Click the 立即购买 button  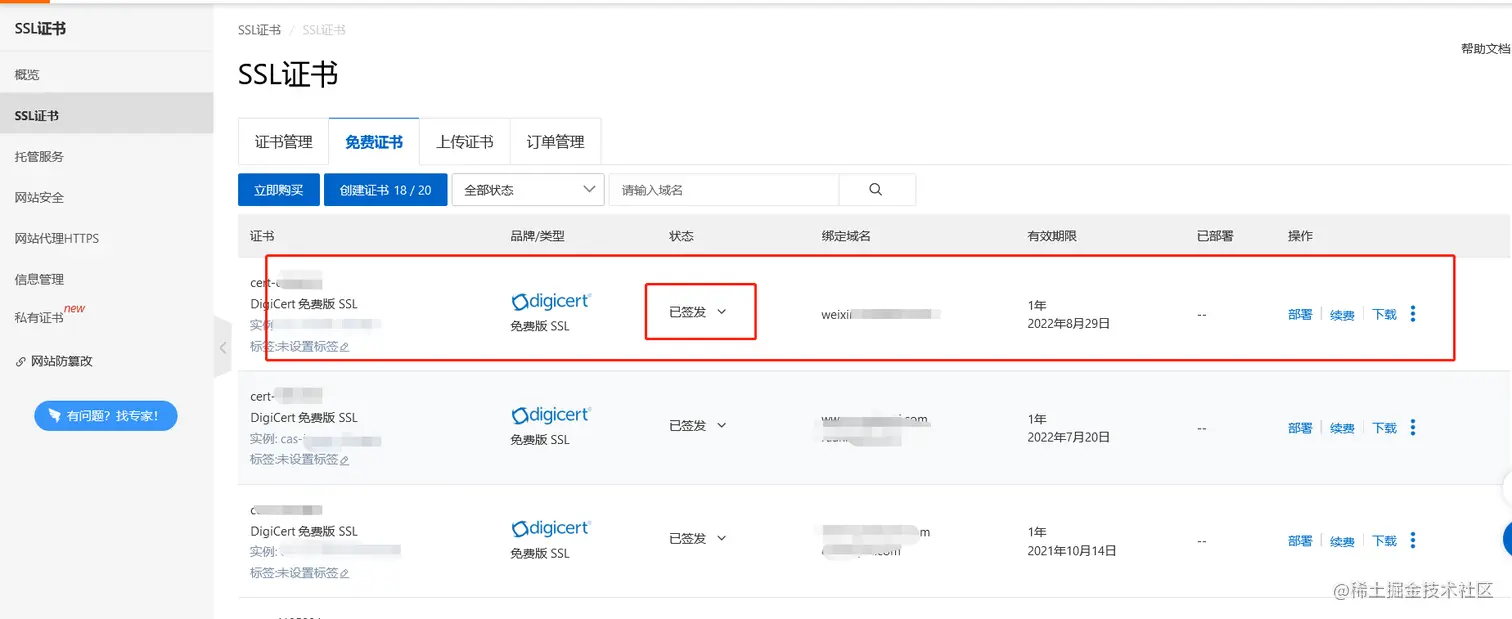tap(279, 190)
